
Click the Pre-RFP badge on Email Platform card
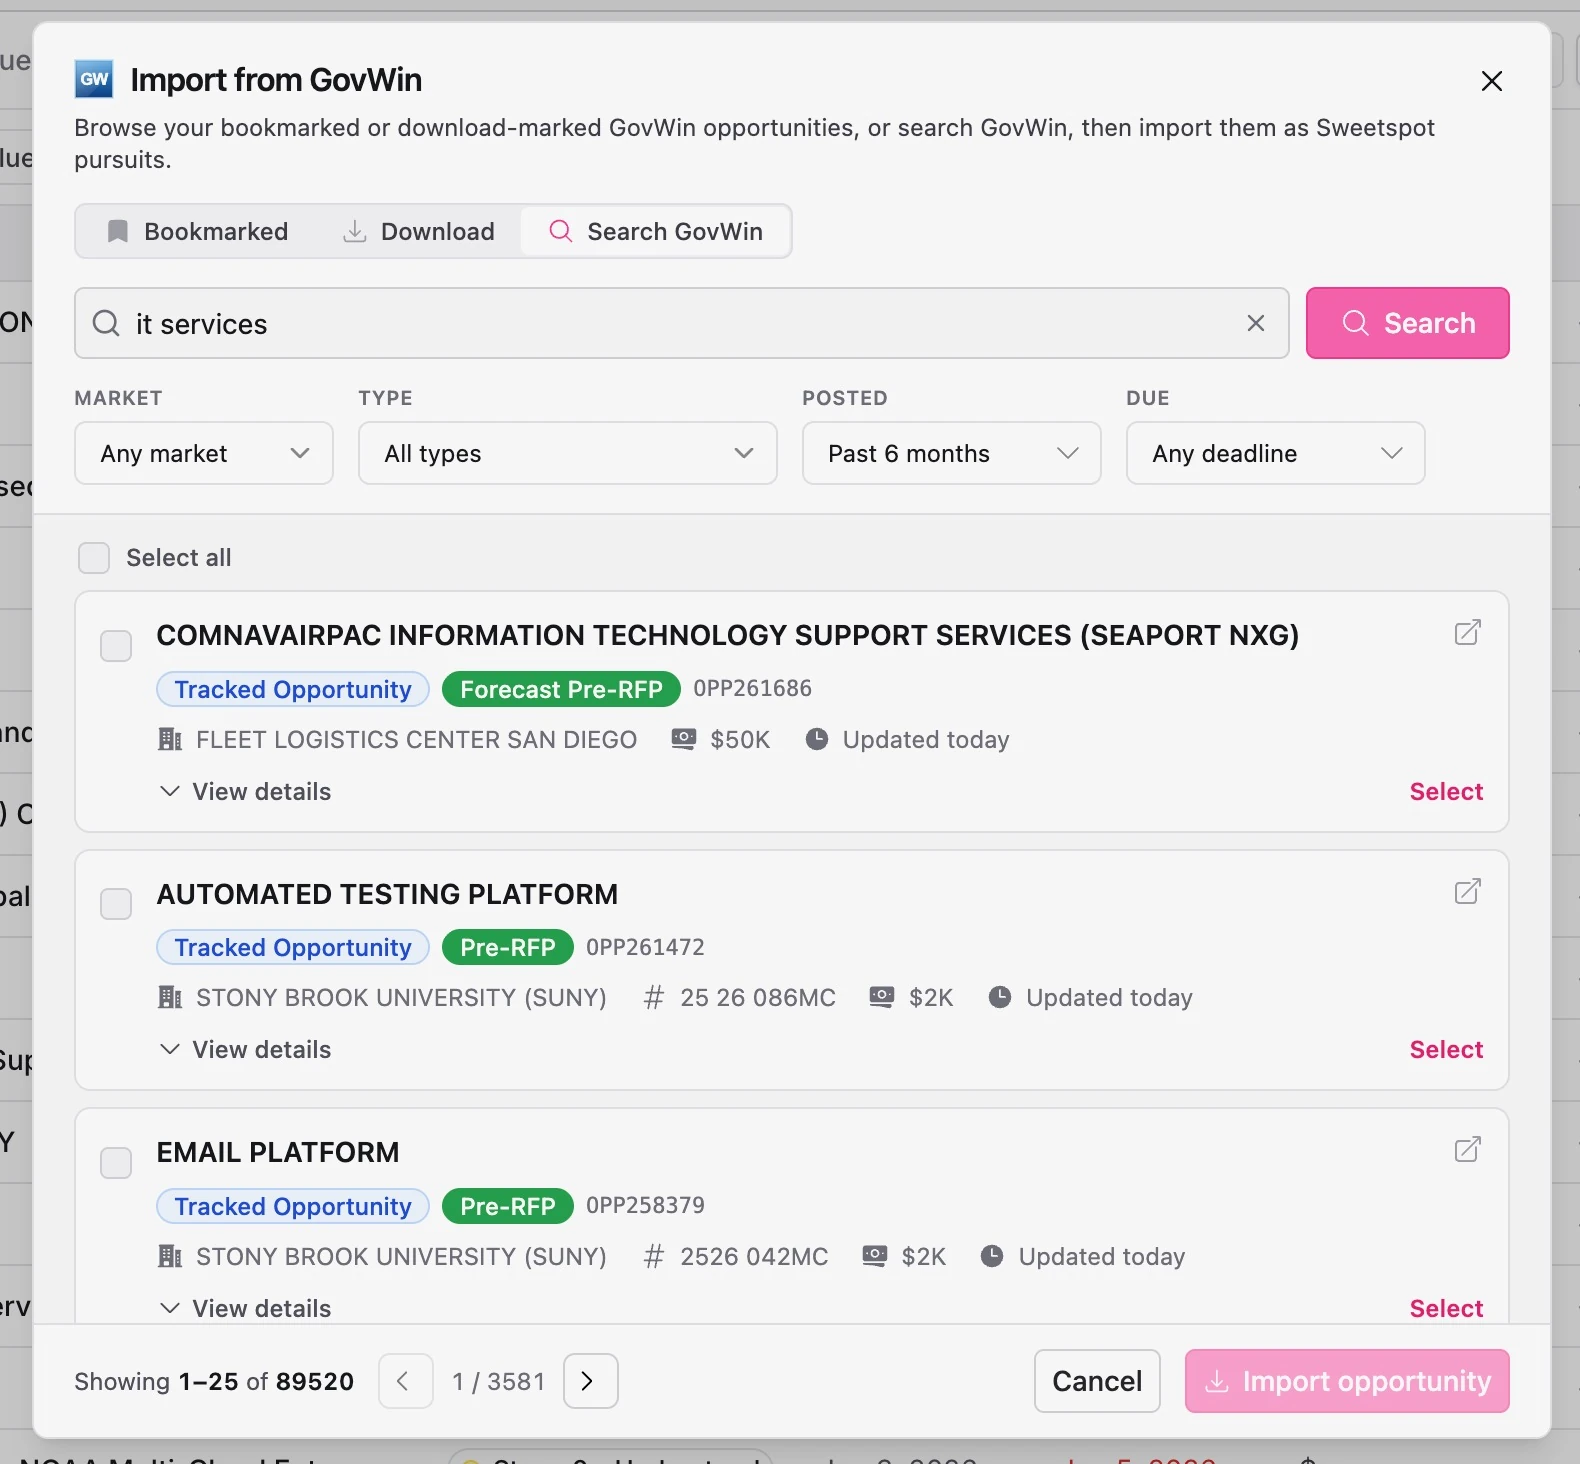pyautogui.click(x=507, y=1206)
